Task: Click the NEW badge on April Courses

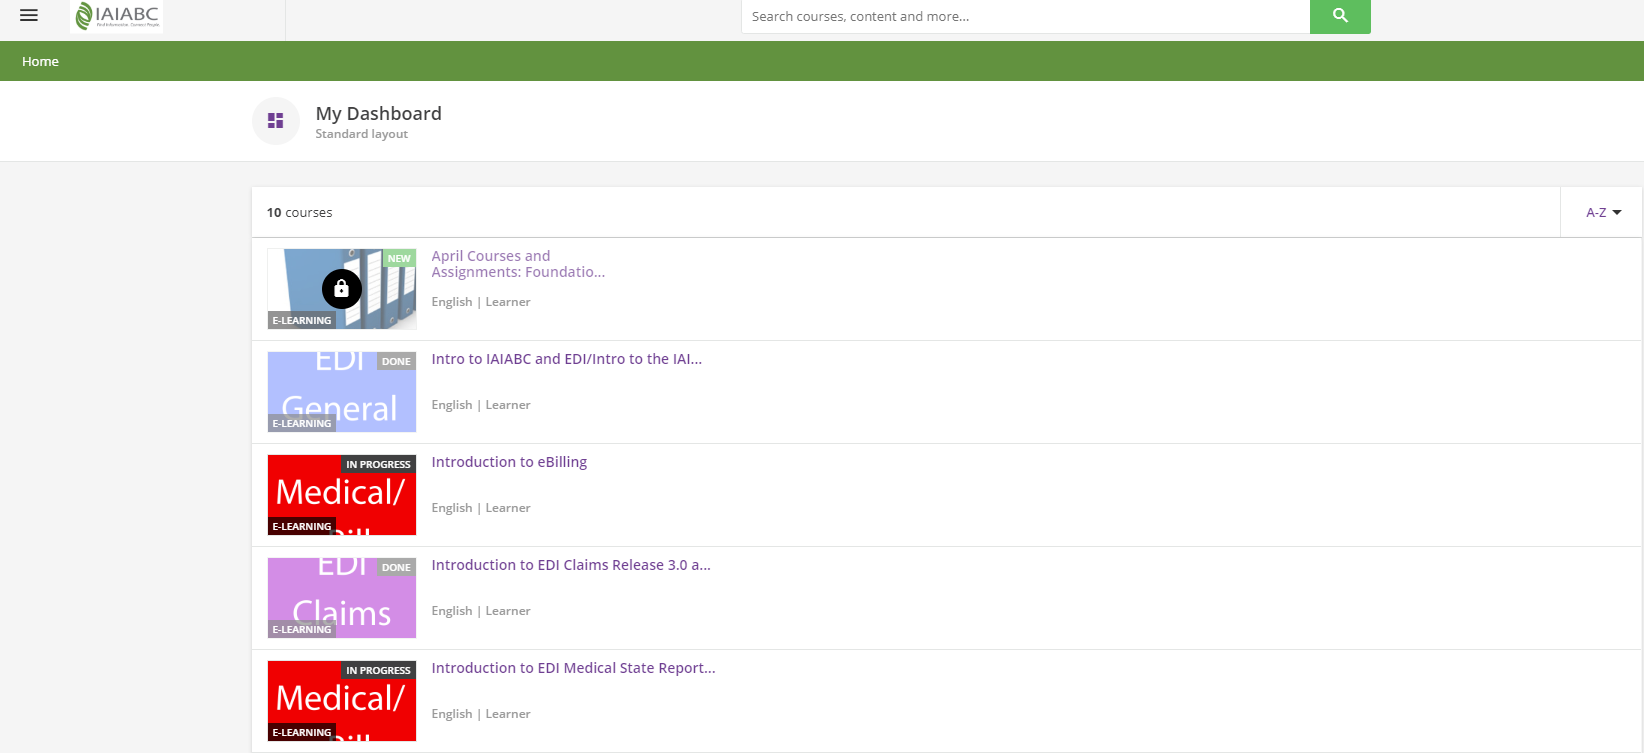Action: (399, 258)
